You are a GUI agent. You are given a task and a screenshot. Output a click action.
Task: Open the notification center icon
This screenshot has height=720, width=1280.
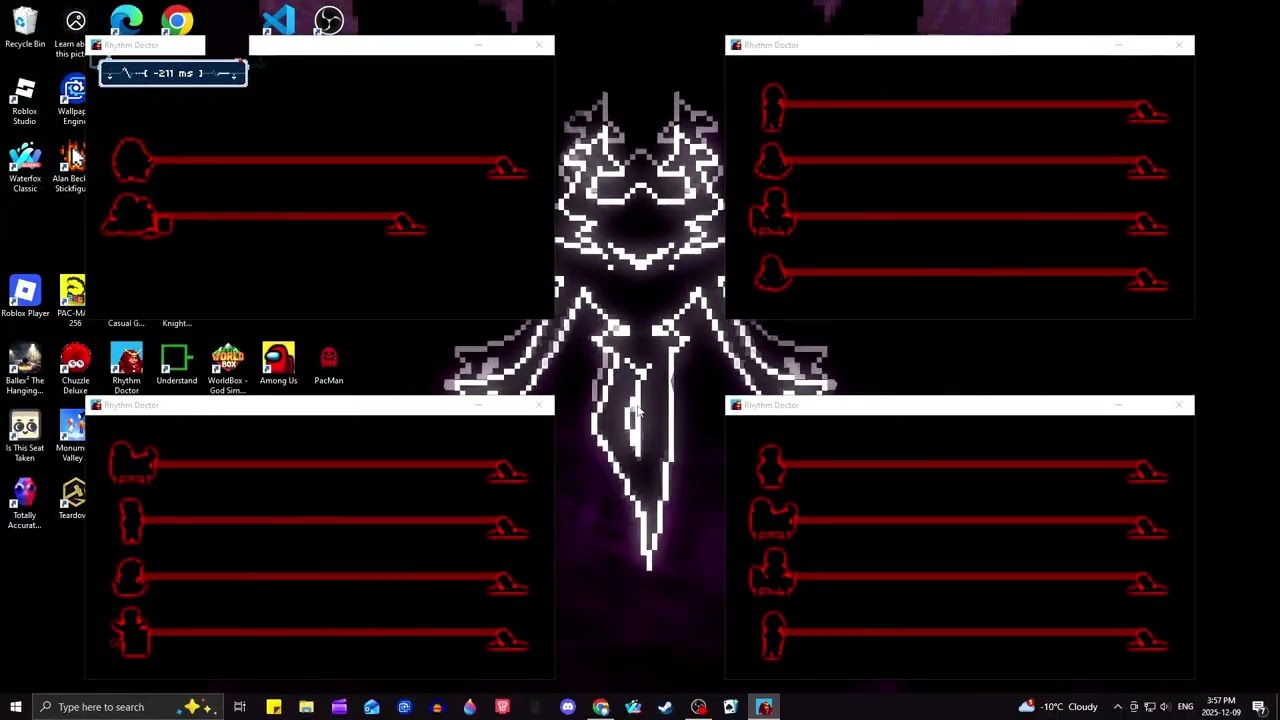pyautogui.click(x=1259, y=707)
